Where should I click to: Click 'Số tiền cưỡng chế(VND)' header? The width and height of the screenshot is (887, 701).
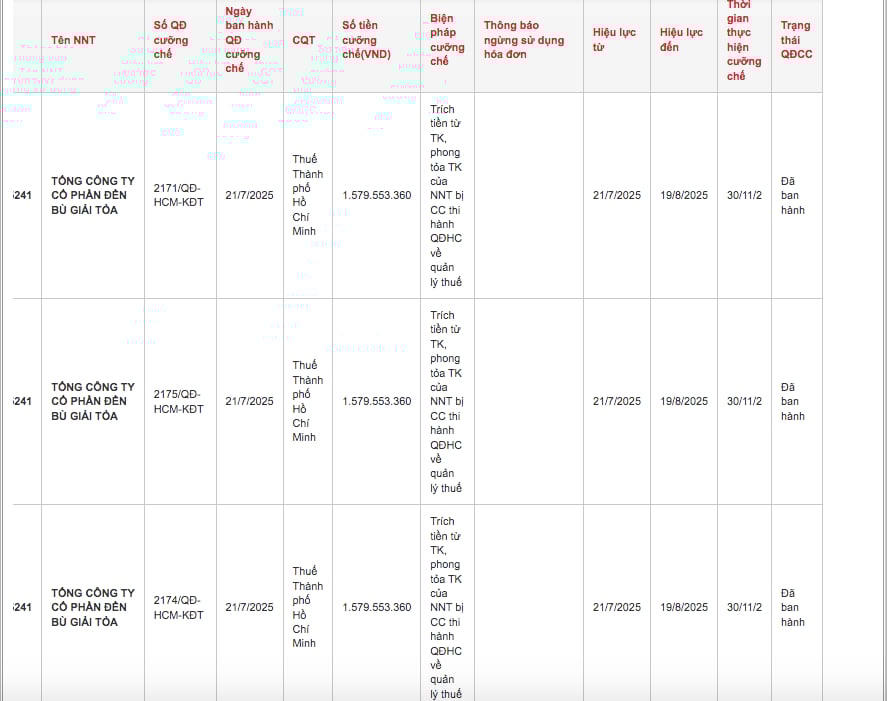click(x=366, y=40)
